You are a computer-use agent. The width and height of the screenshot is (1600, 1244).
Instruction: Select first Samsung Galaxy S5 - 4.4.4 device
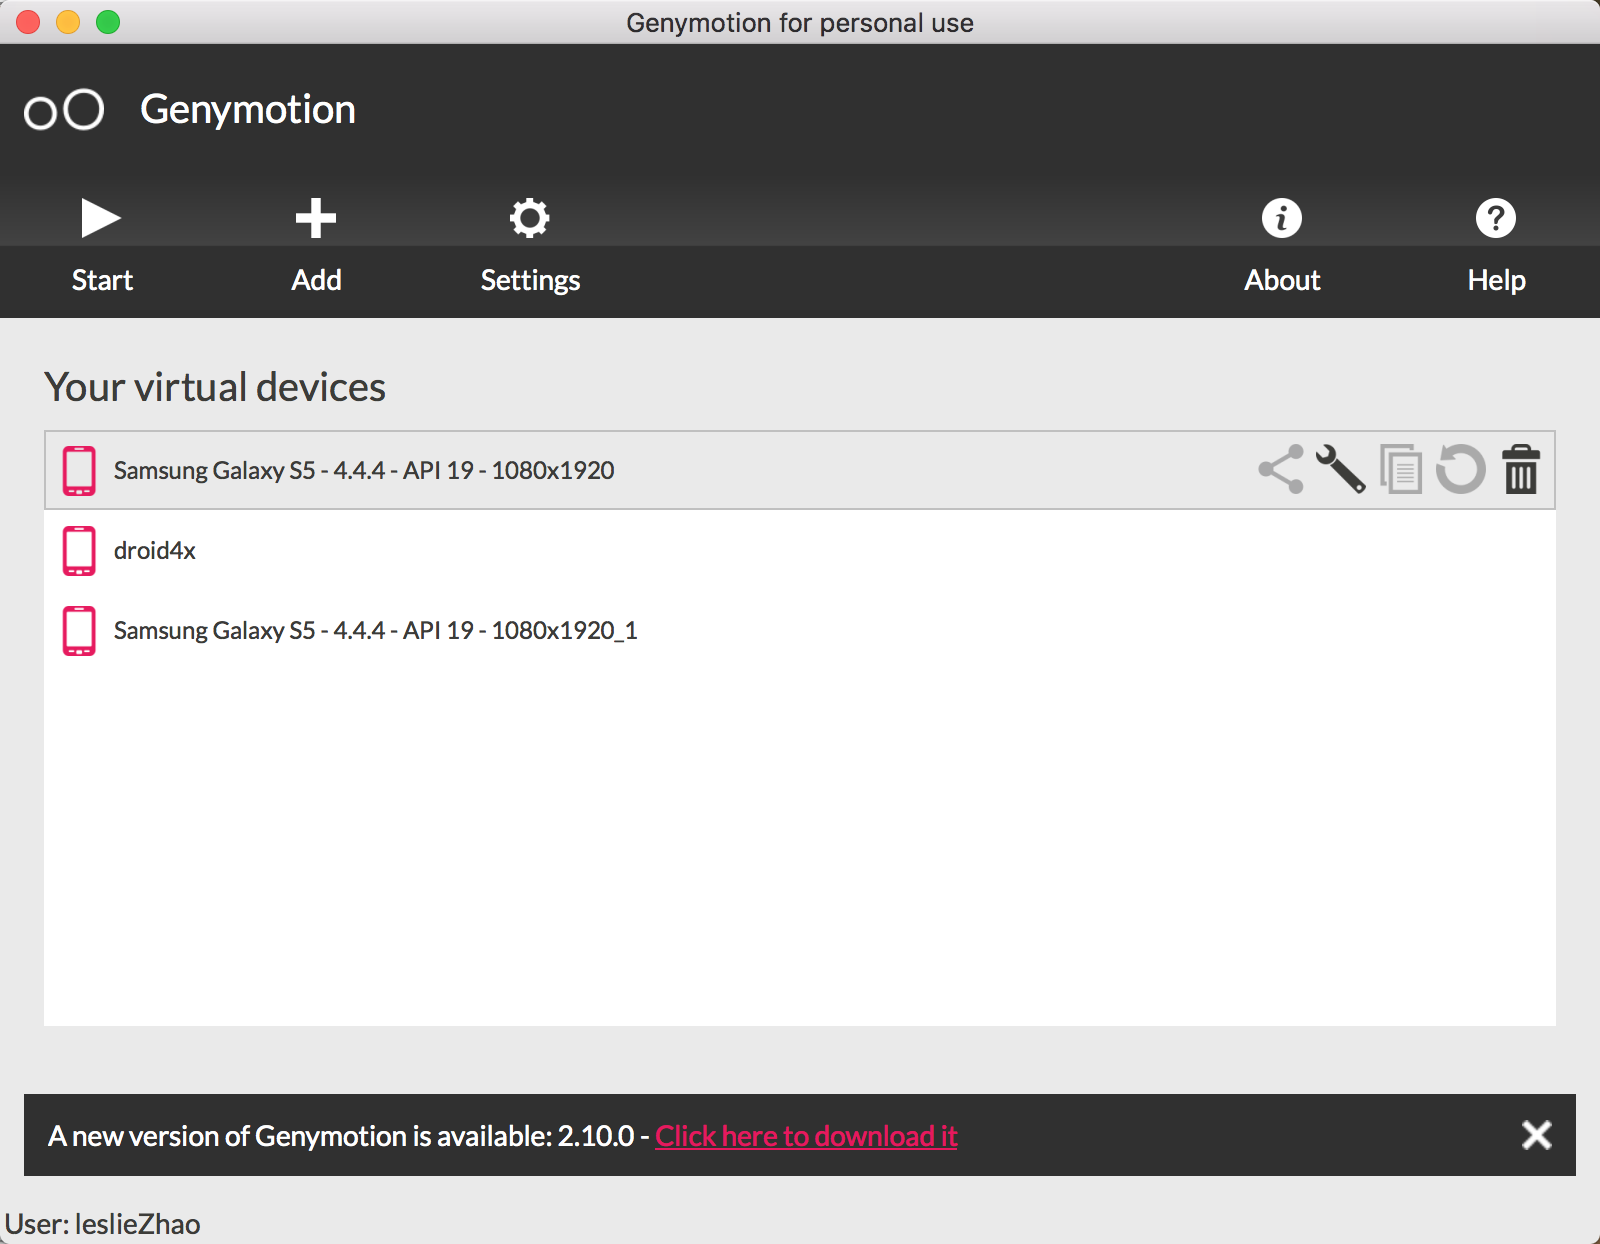[799, 470]
